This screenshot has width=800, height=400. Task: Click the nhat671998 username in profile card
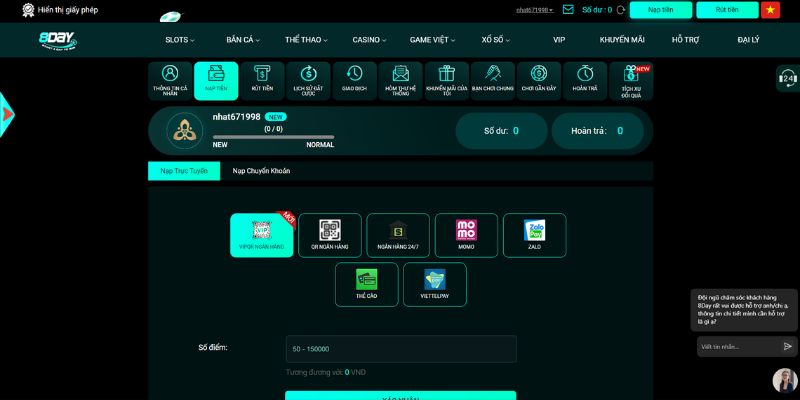237,117
